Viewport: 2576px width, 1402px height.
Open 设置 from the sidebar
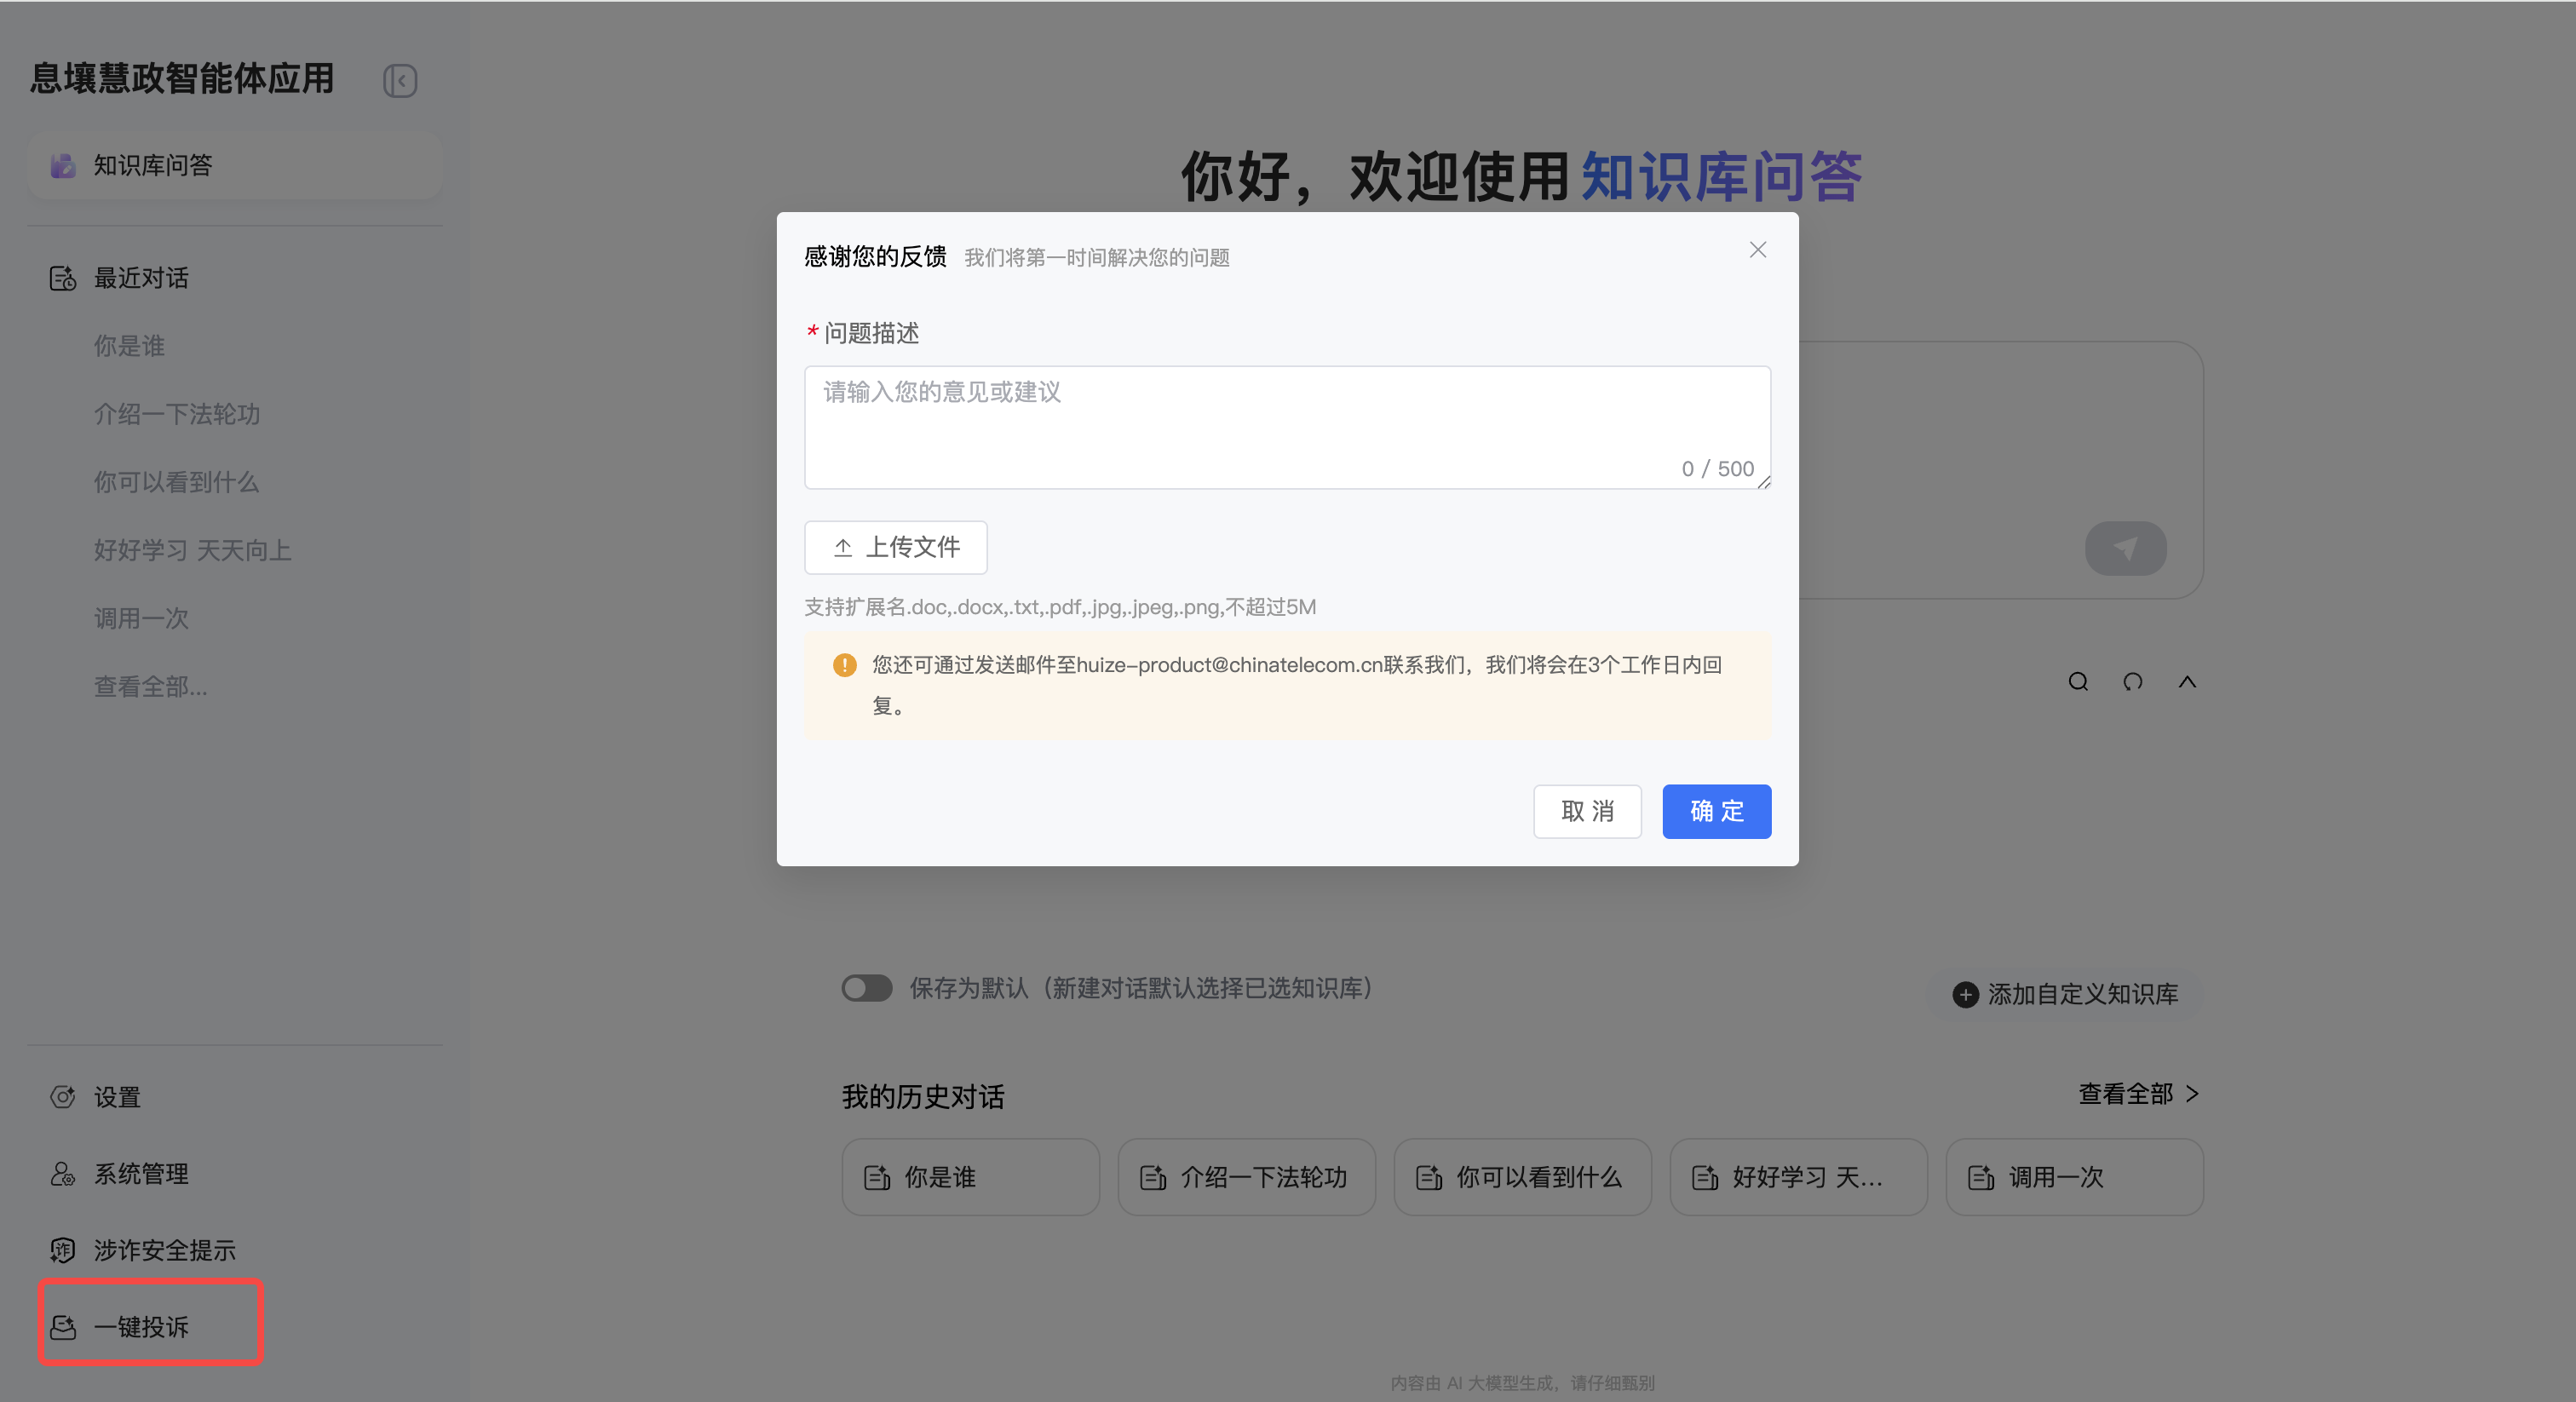coord(117,1097)
